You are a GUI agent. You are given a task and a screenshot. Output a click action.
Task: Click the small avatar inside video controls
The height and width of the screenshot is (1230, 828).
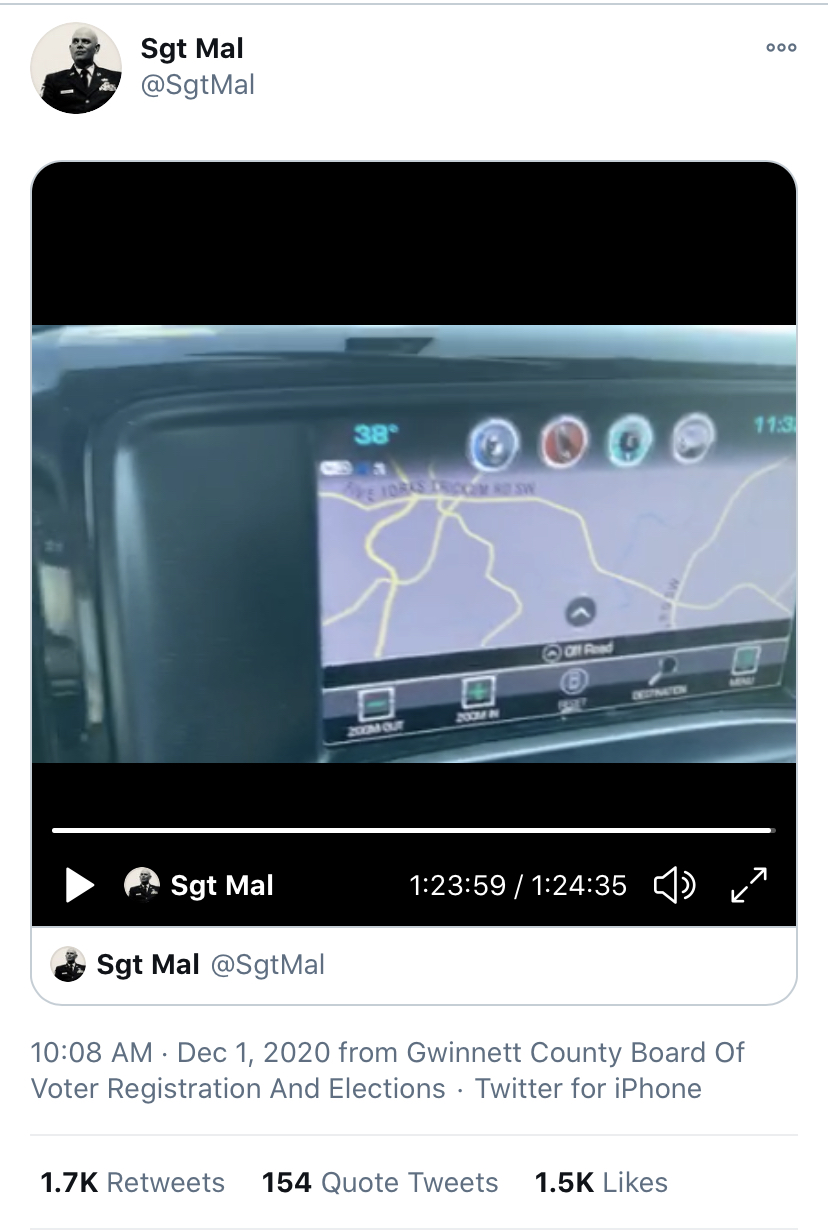[x=142, y=884]
